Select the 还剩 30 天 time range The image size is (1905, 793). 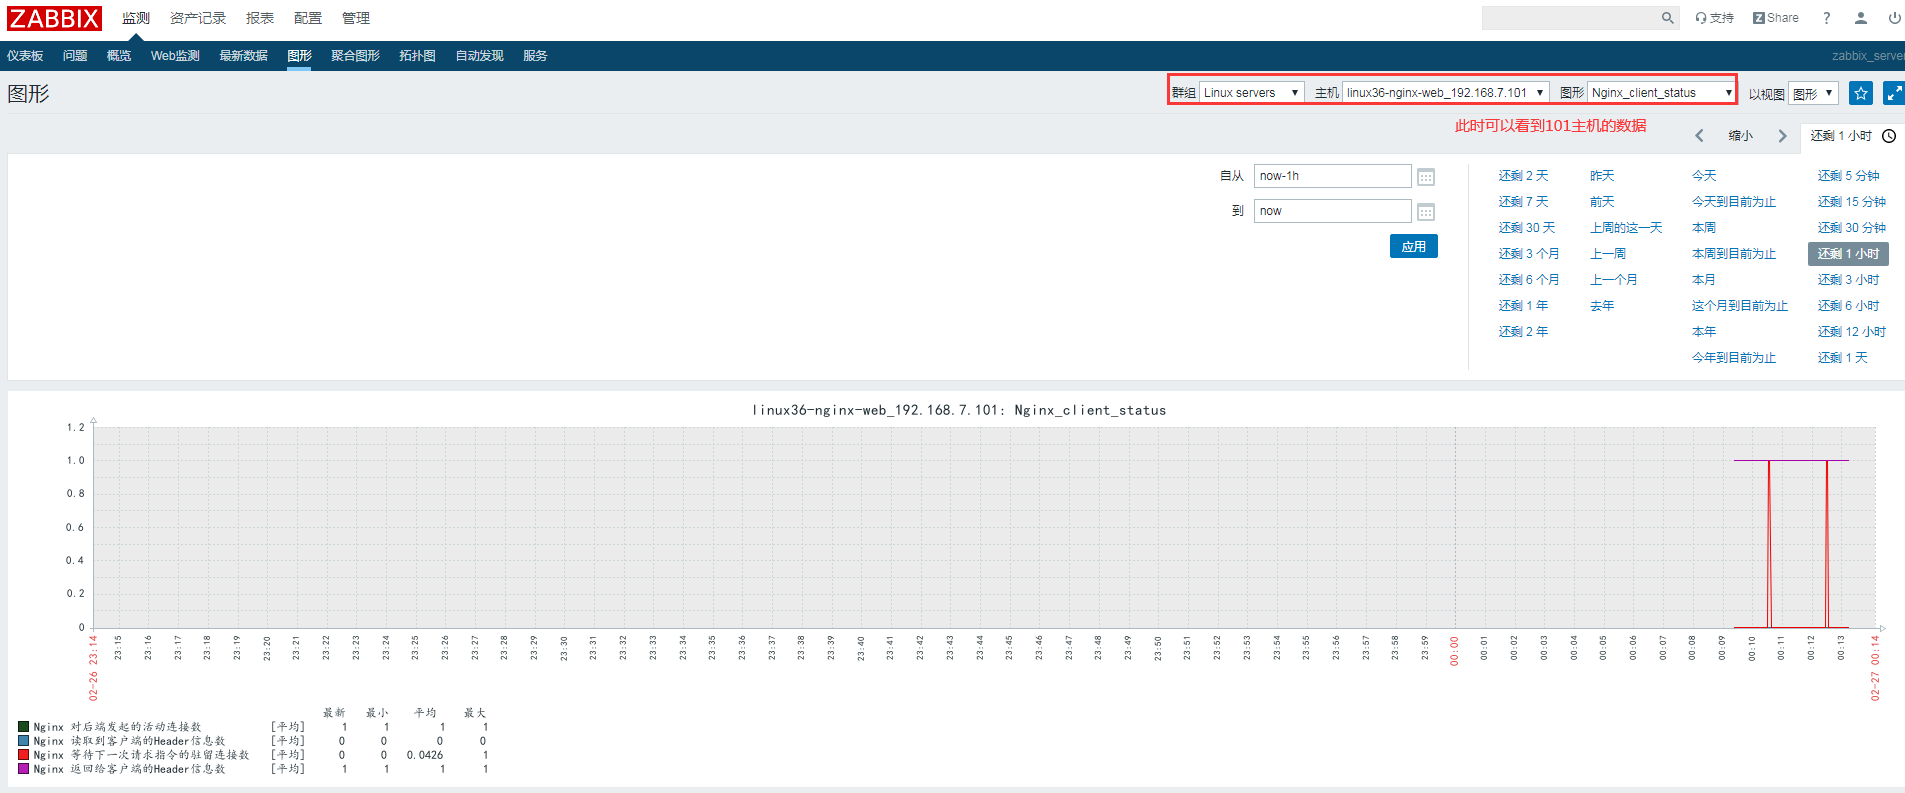(1527, 228)
